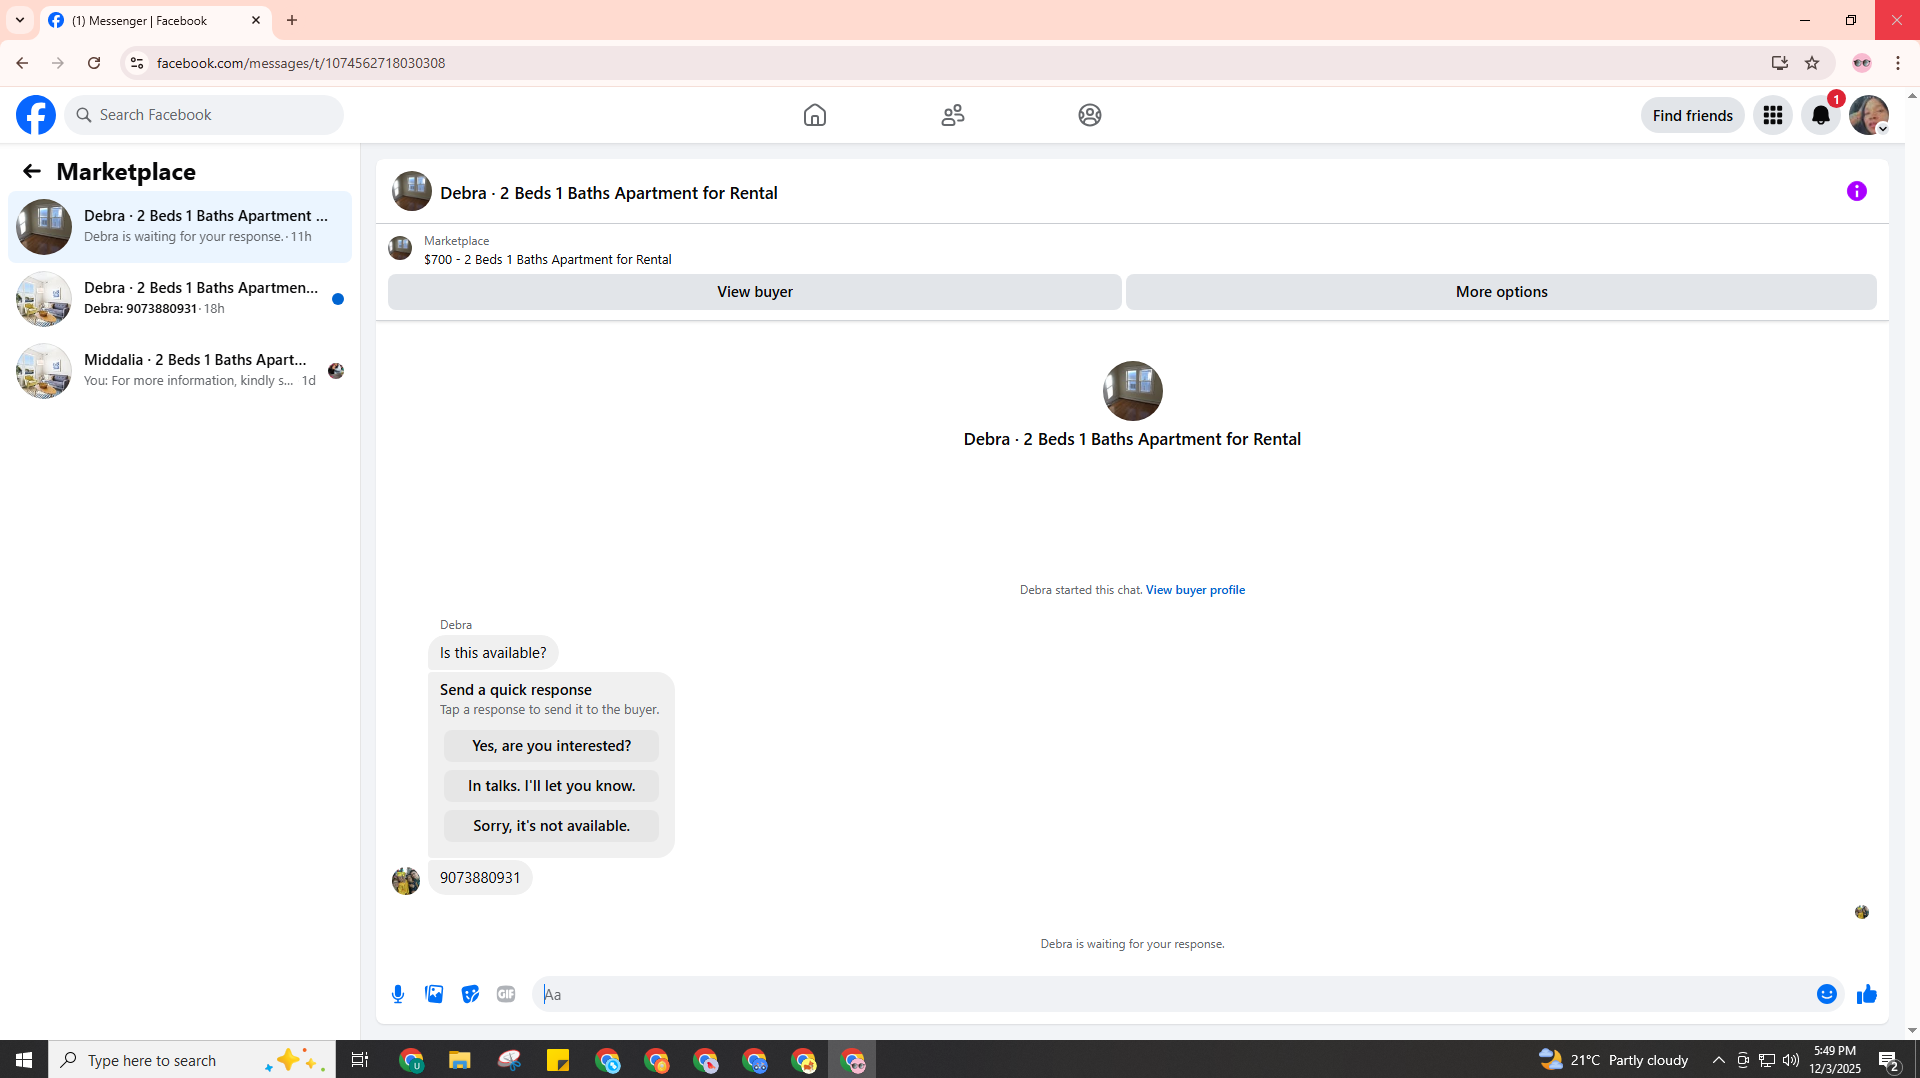1920x1078 pixels.
Task: Click the Search Facebook field
Action: [x=204, y=115]
